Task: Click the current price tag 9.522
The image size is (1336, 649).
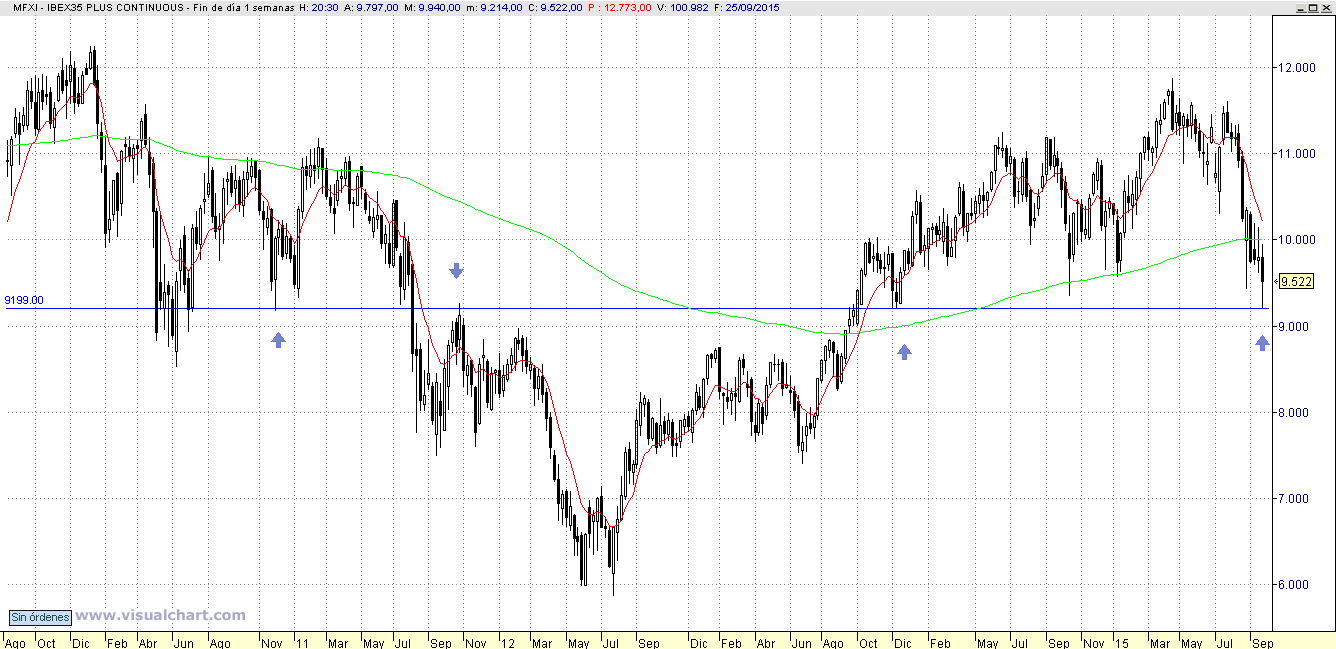Action: click(x=1296, y=281)
